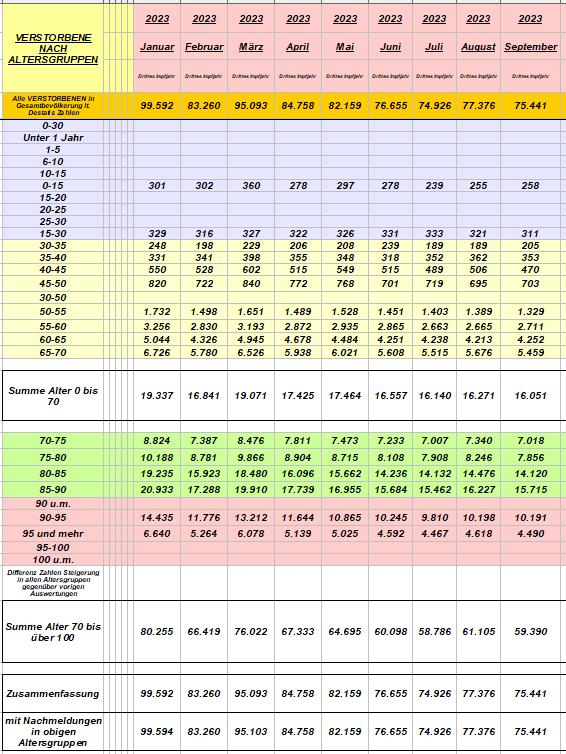This screenshot has height=754, width=566.
Task: Select the September month heading
Action: [x=530, y=47]
